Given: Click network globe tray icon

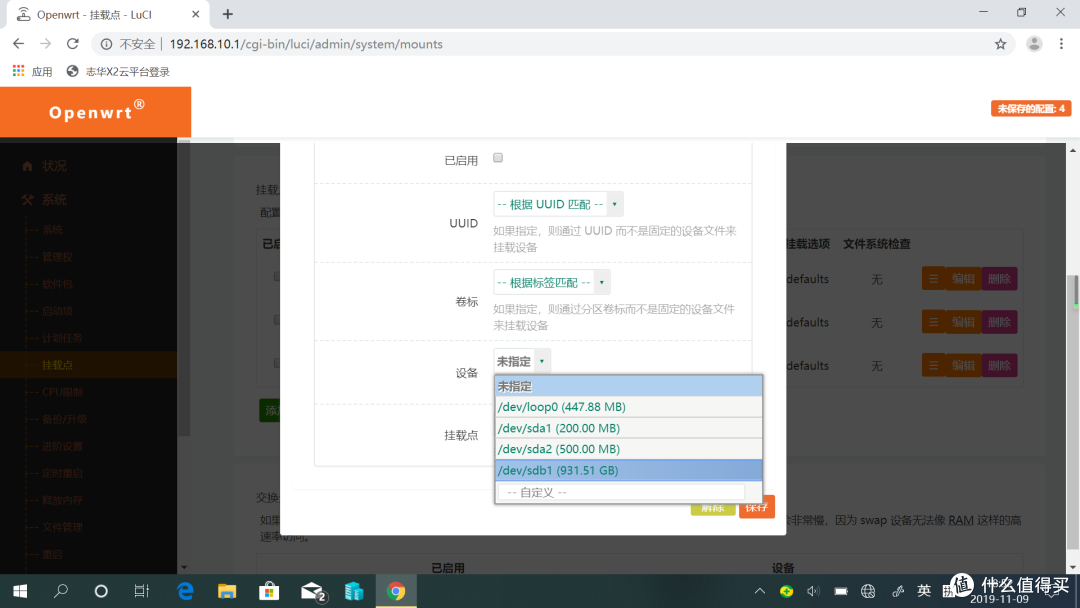Looking at the screenshot, I should pyautogui.click(x=868, y=591).
